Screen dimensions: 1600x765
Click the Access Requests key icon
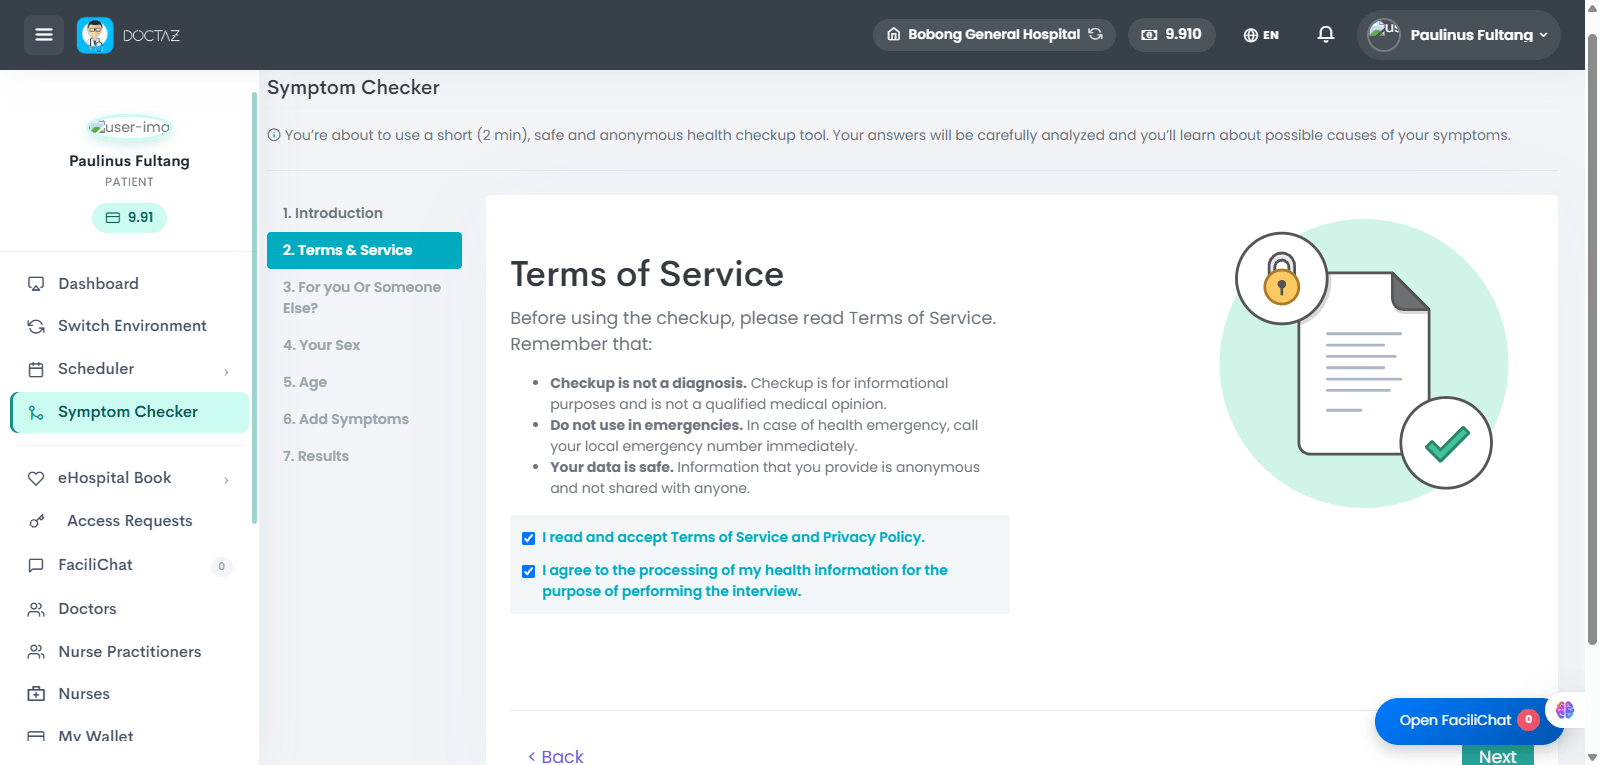coord(37,521)
